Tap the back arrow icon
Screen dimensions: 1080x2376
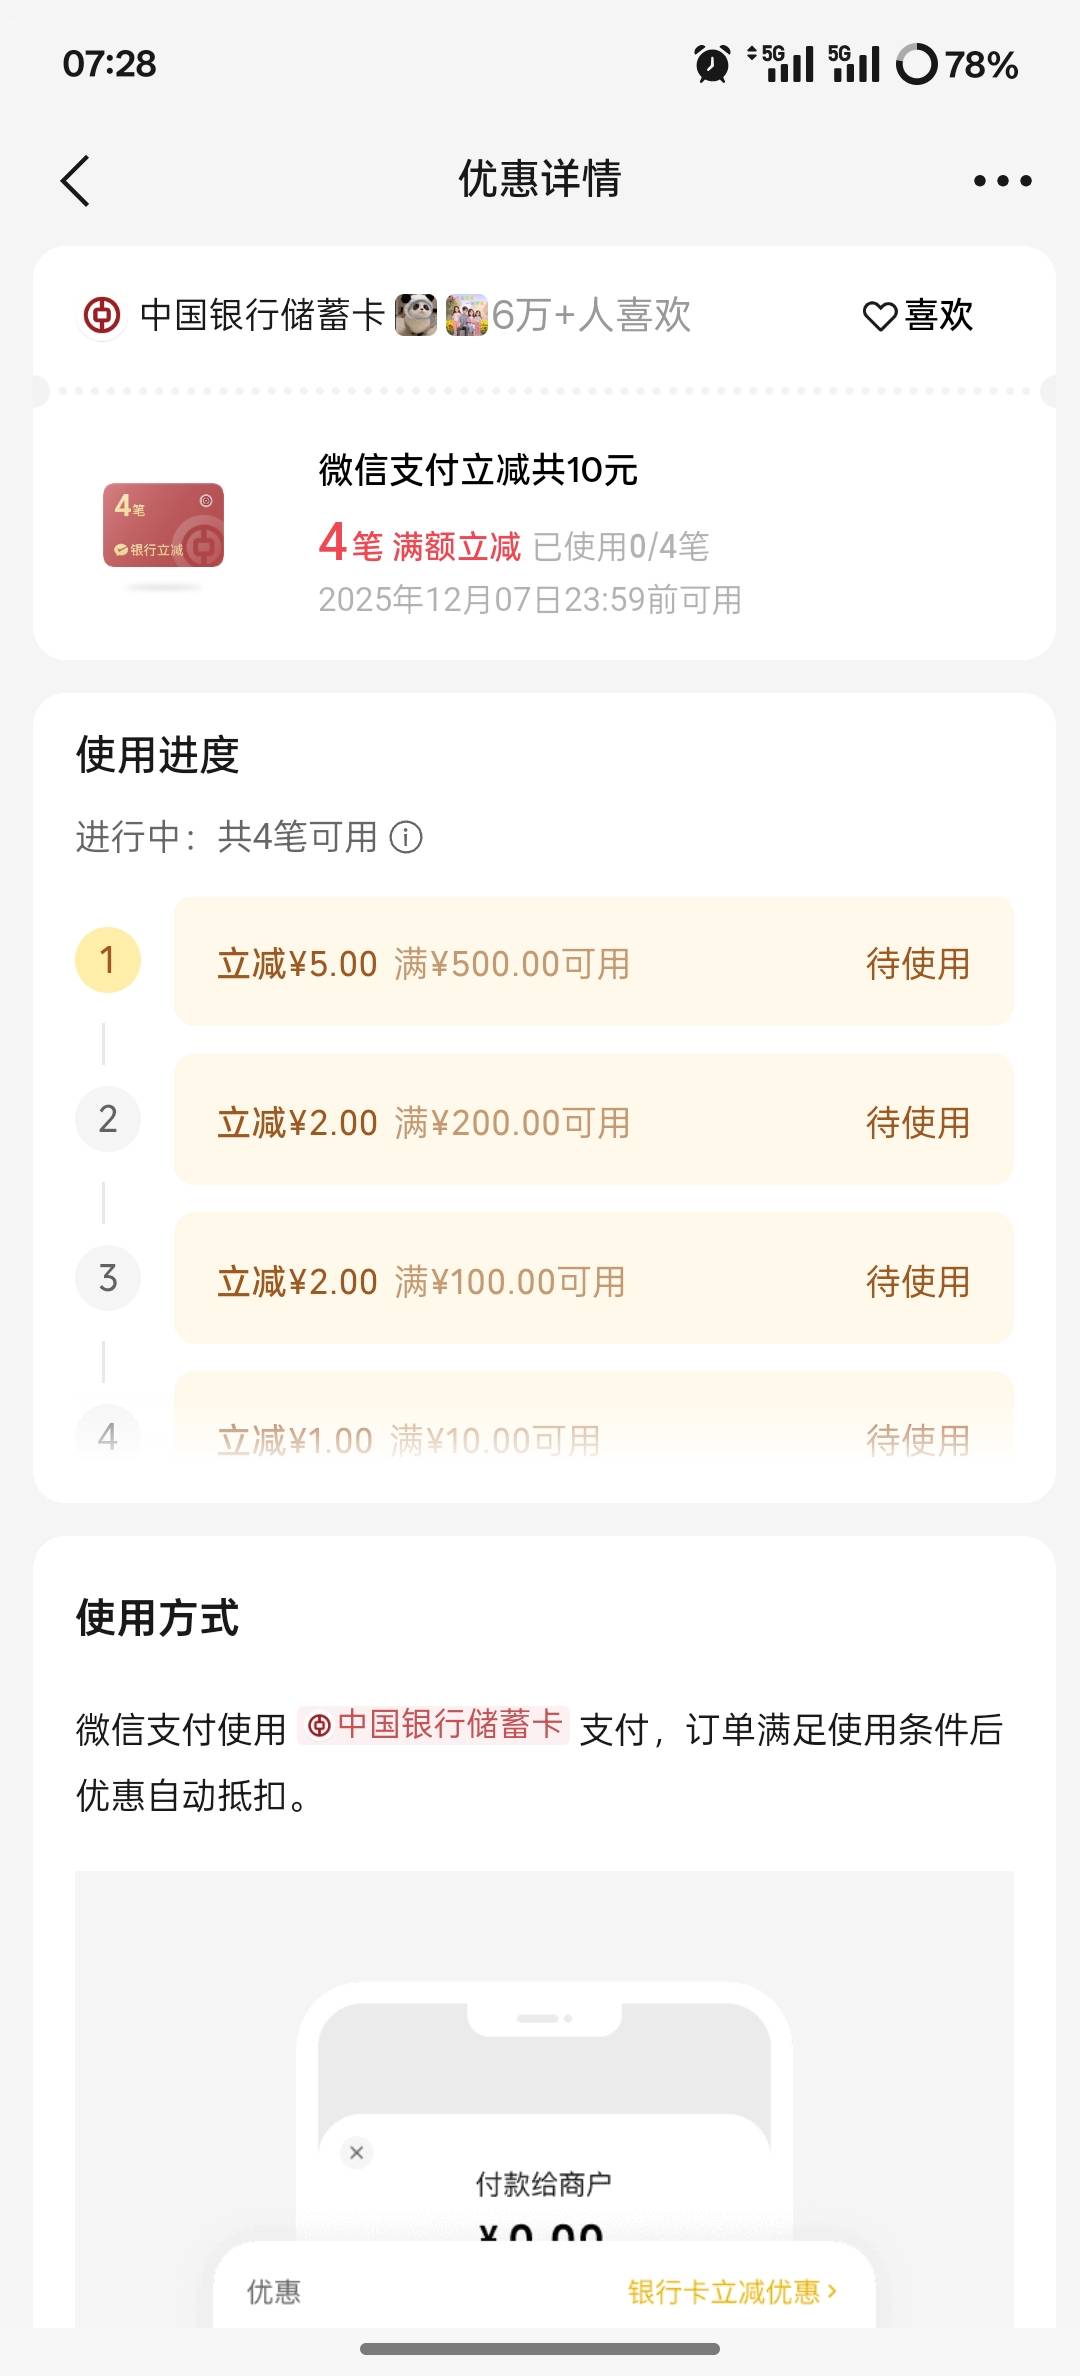(x=76, y=181)
